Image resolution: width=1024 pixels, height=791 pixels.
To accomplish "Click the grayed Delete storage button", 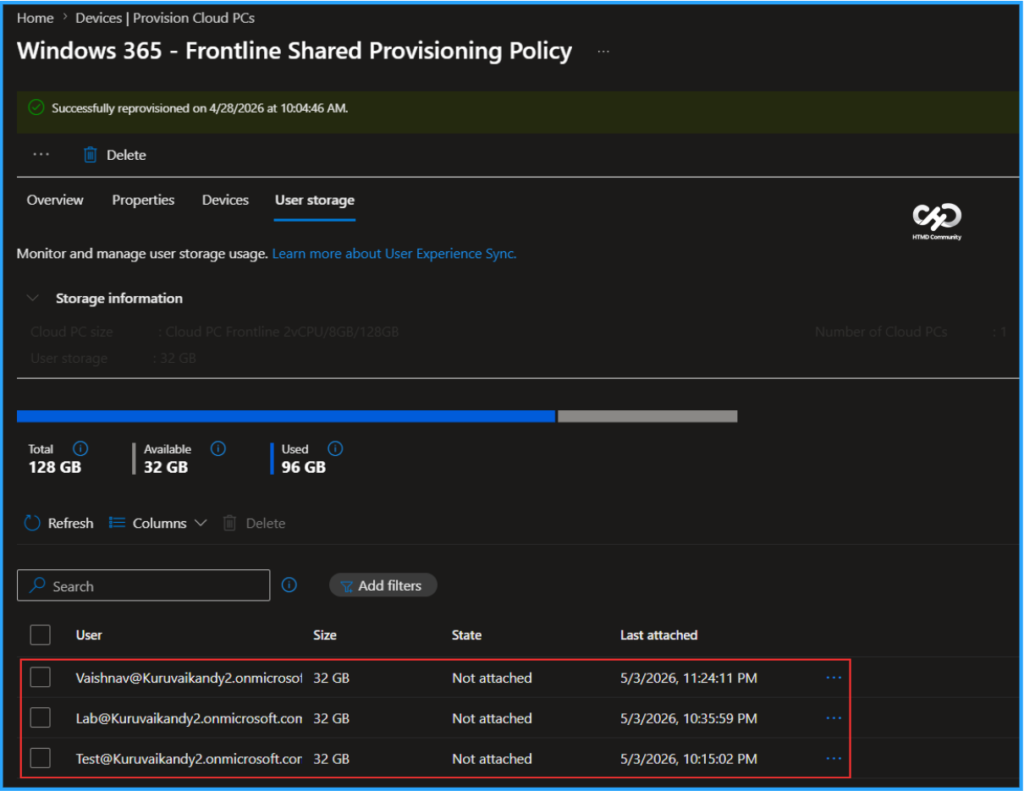I will click(255, 523).
